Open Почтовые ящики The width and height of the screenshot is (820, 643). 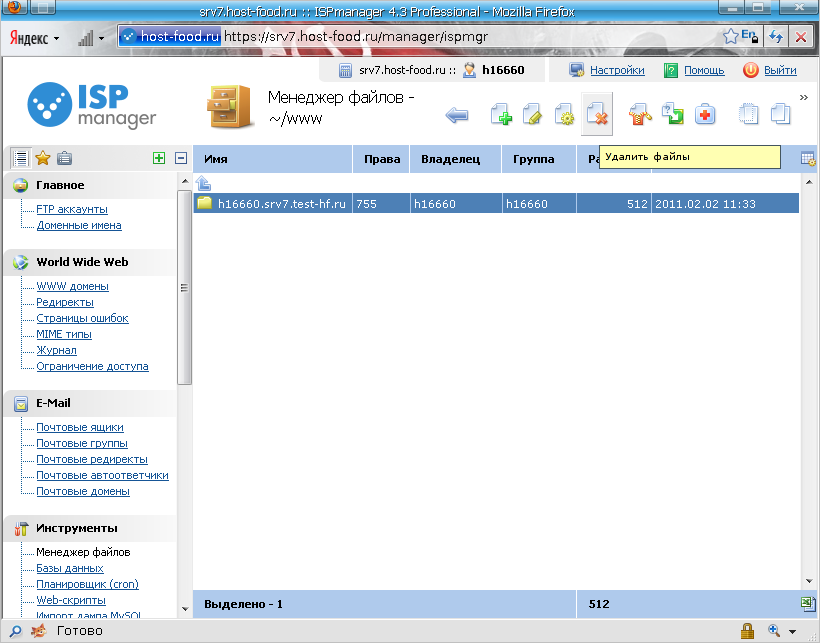pos(80,427)
